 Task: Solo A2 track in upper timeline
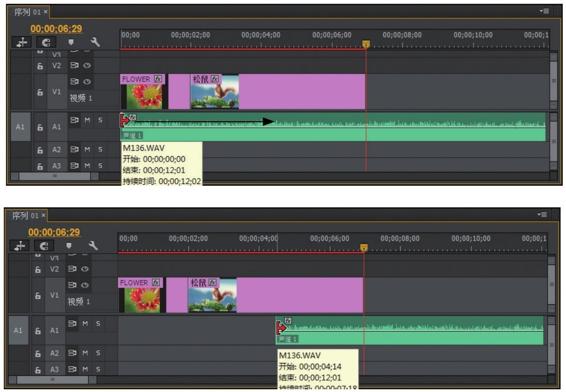click(100, 149)
